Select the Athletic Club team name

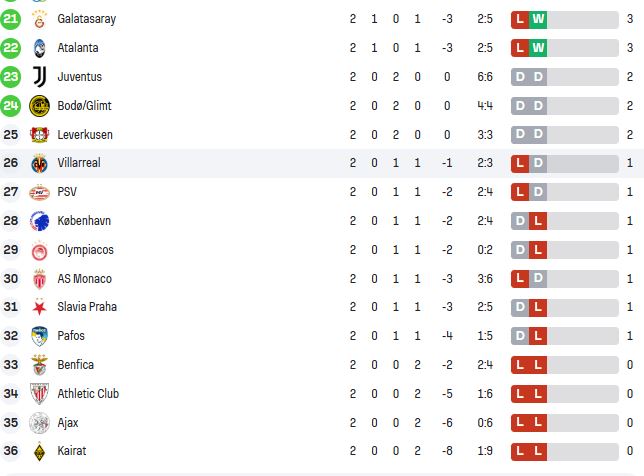click(89, 394)
